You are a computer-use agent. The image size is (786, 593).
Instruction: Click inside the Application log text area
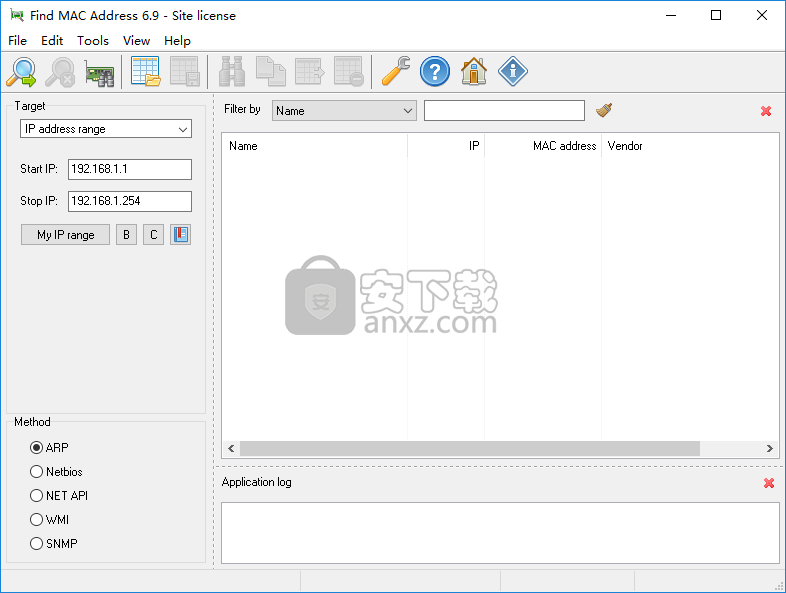500,533
